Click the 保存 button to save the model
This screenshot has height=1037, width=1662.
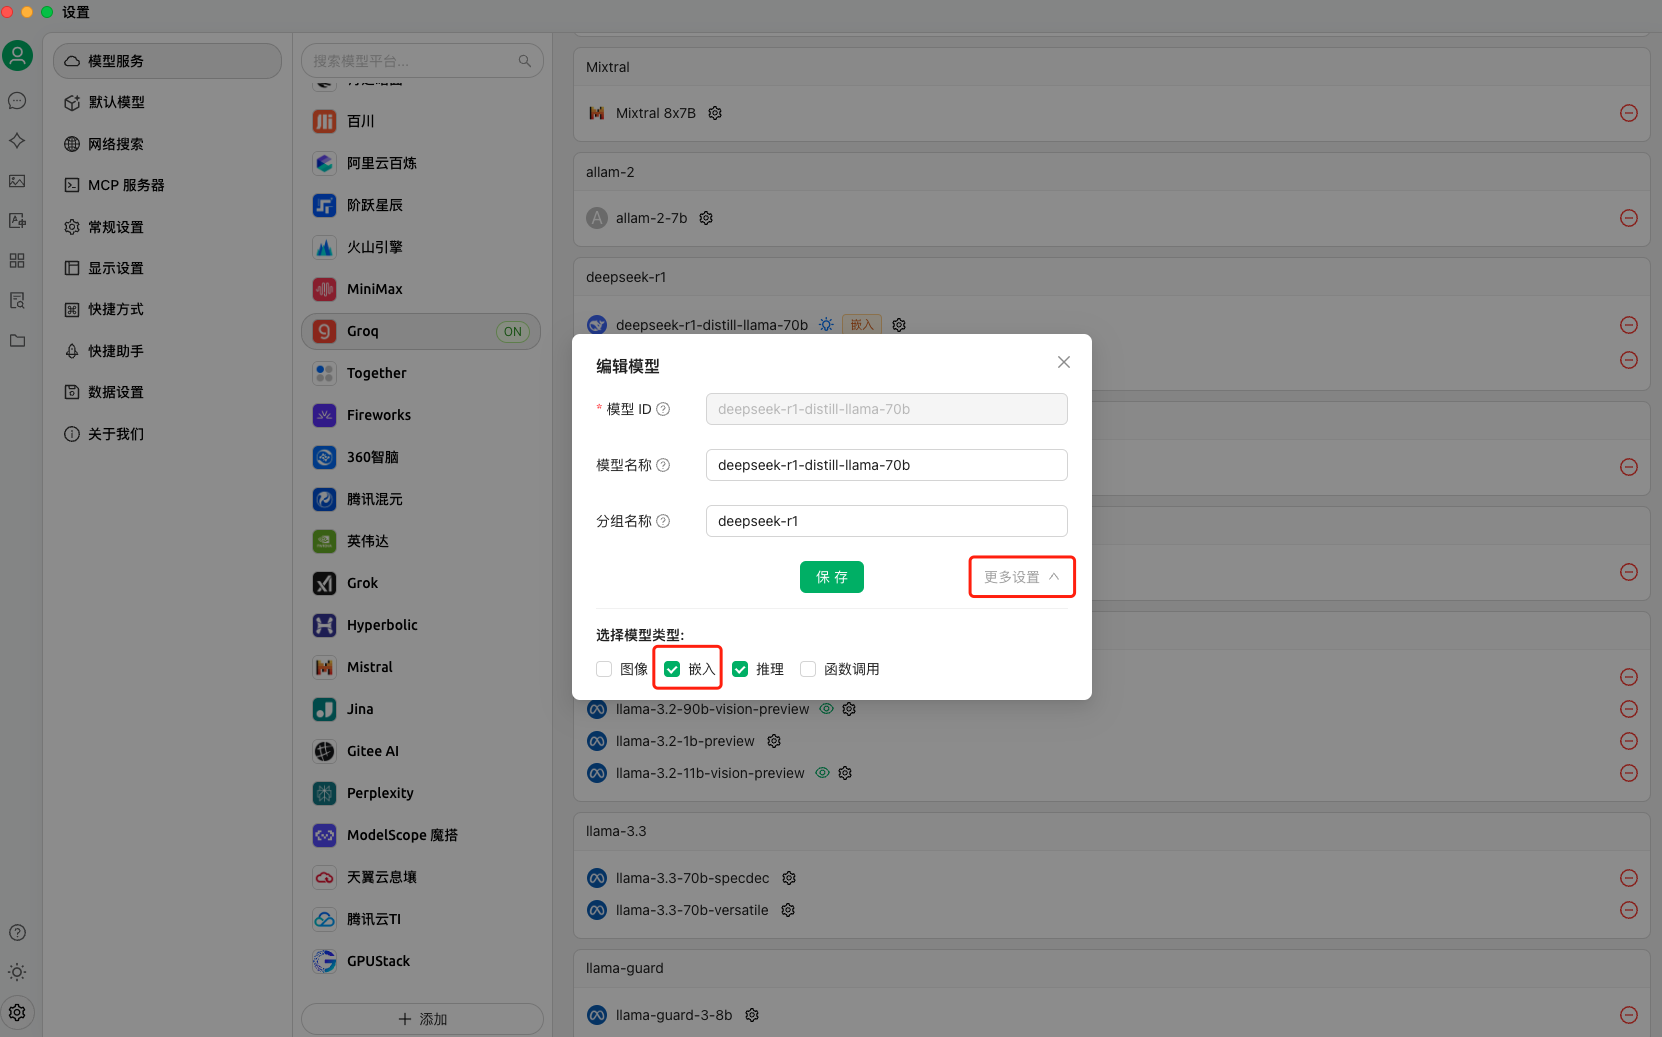click(831, 577)
